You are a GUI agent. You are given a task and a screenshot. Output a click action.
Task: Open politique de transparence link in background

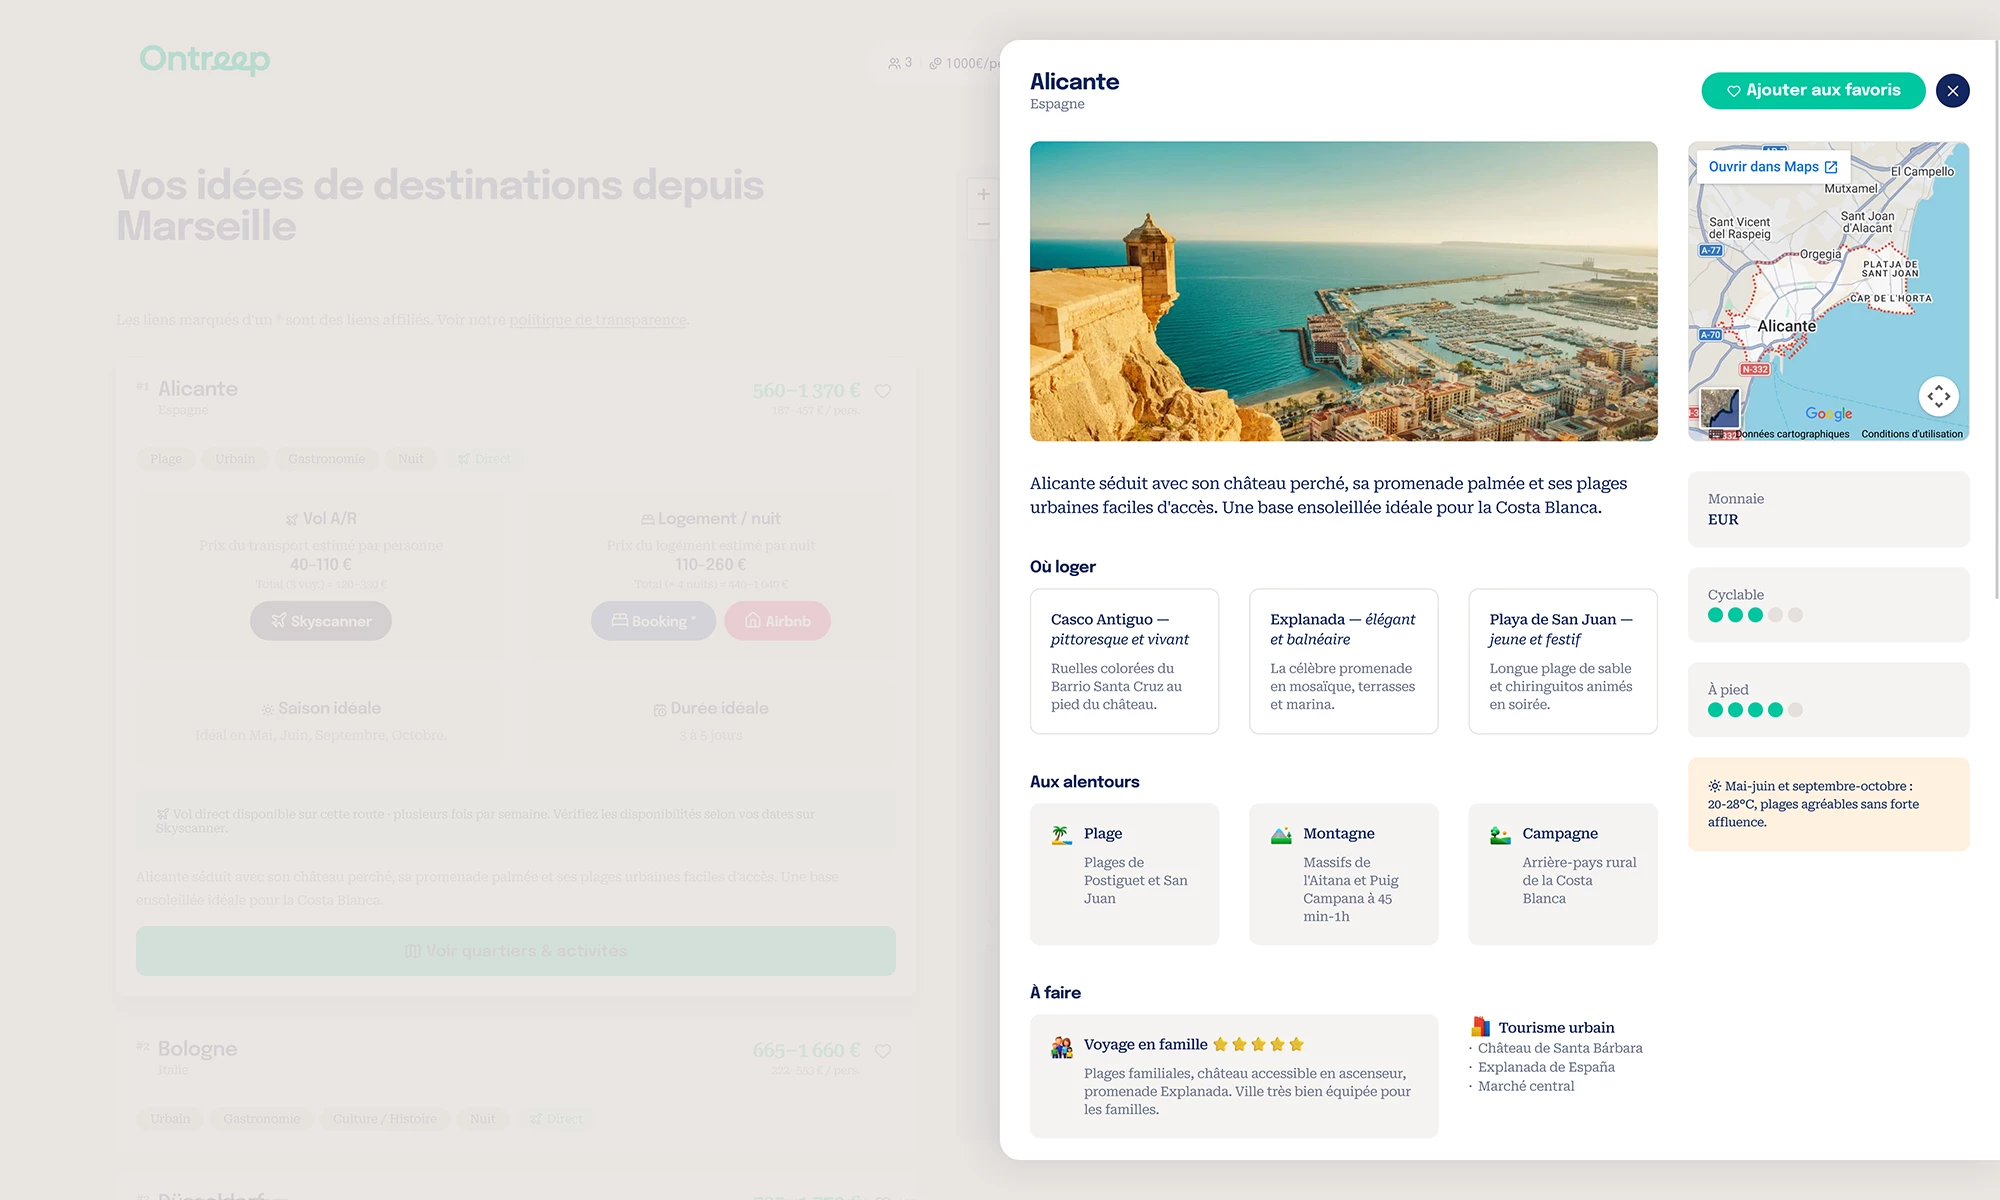(x=598, y=320)
